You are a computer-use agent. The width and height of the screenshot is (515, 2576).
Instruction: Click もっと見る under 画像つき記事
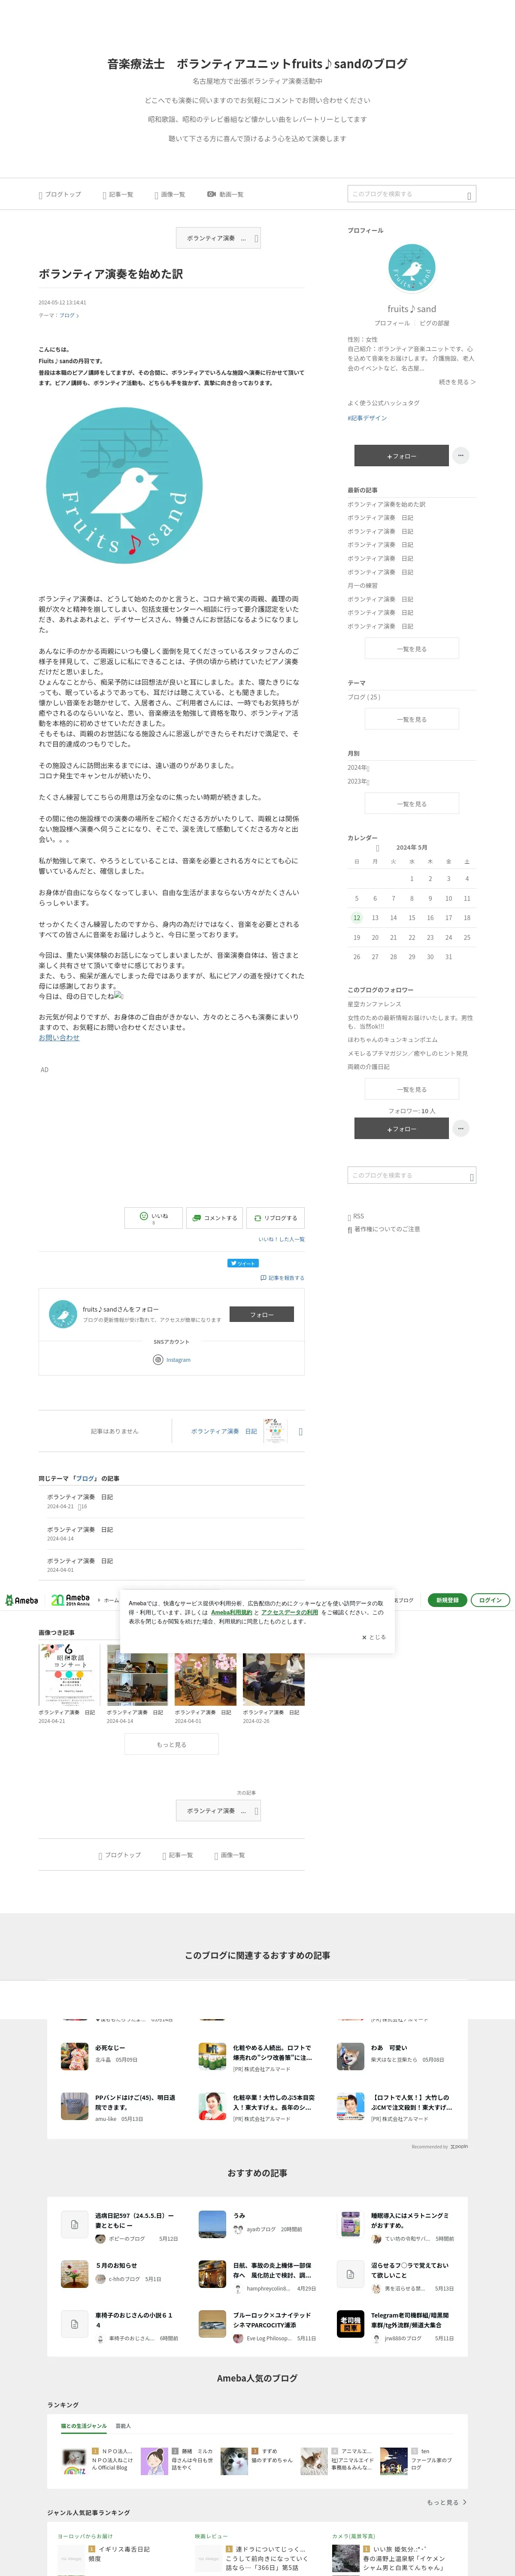pyautogui.click(x=171, y=1744)
